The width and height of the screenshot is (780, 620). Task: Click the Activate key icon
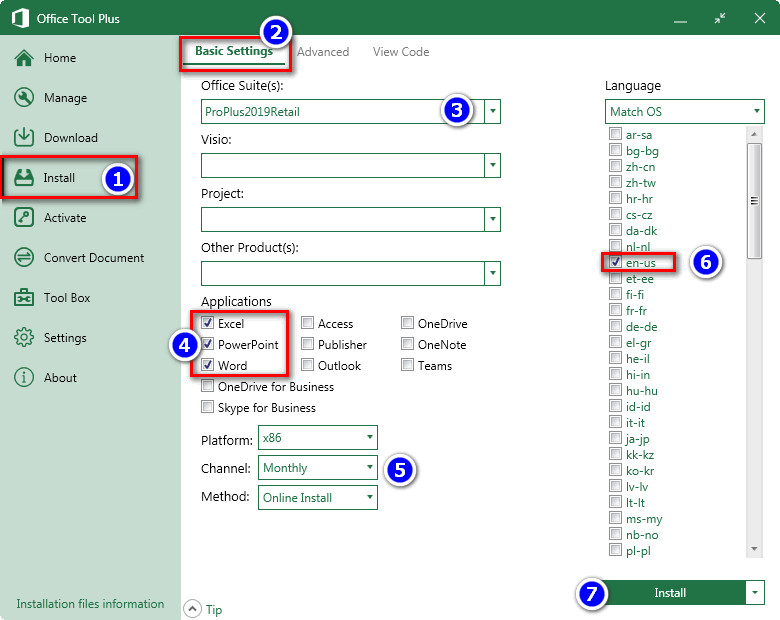[x=24, y=217]
